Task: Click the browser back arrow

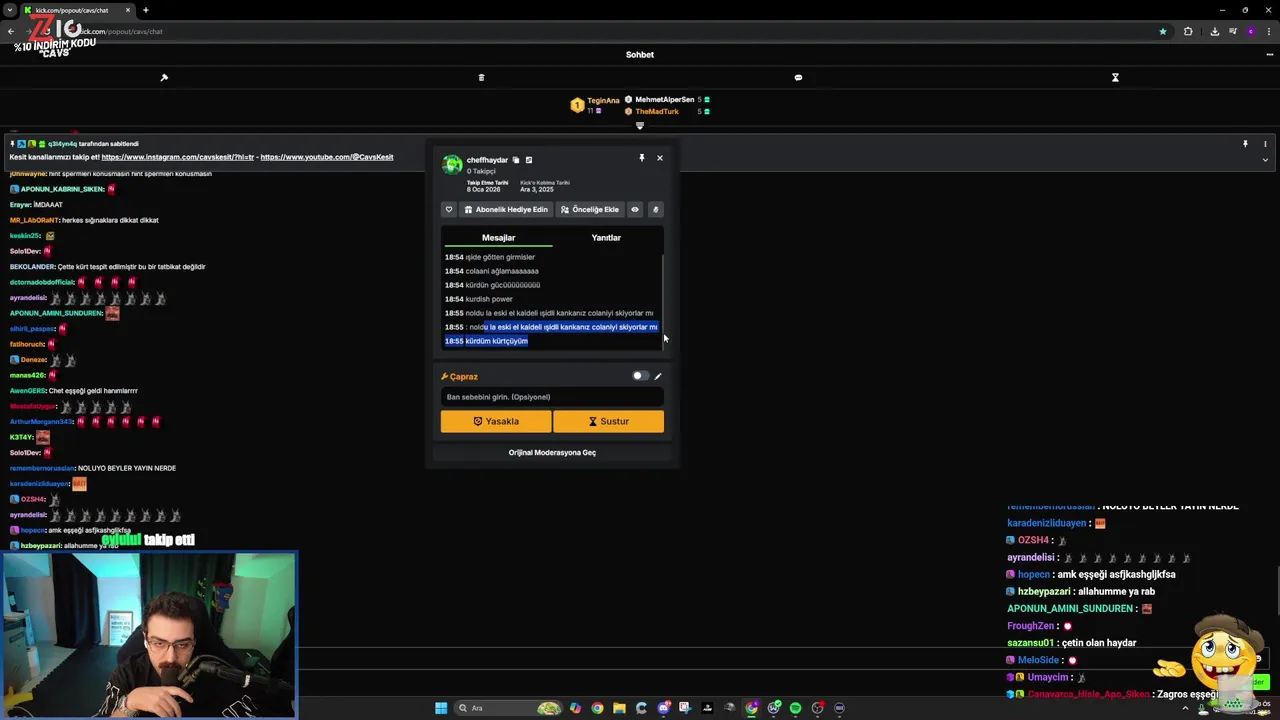Action: coord(11,31)
